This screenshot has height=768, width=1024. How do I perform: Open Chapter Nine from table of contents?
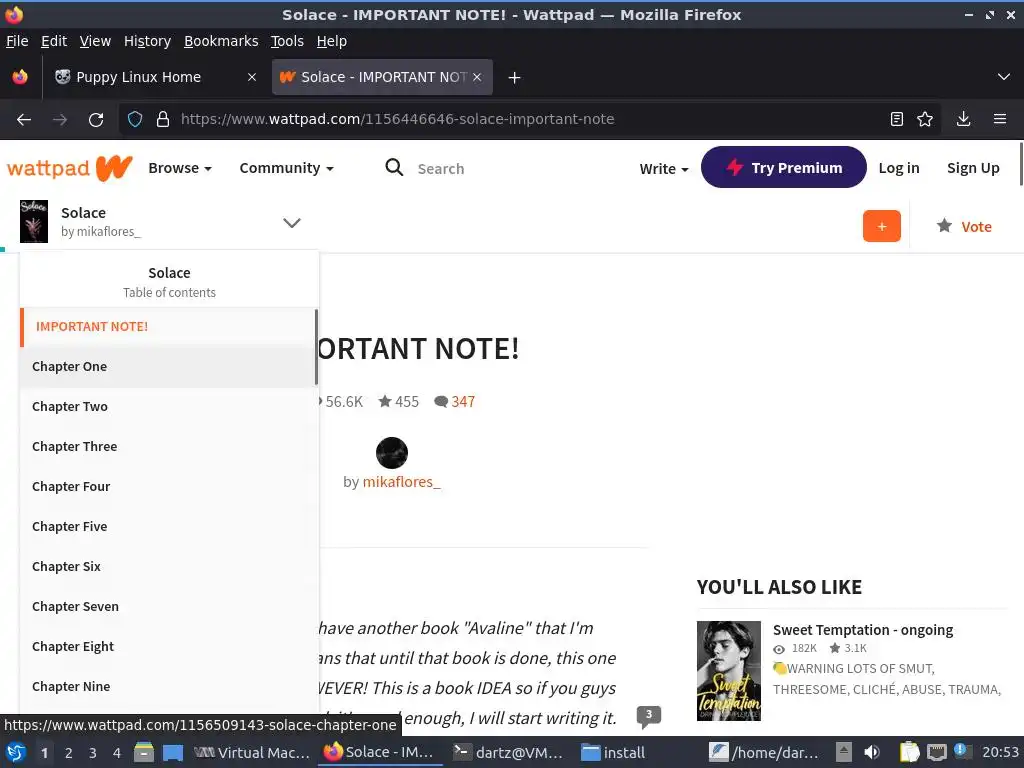(168, 686)
